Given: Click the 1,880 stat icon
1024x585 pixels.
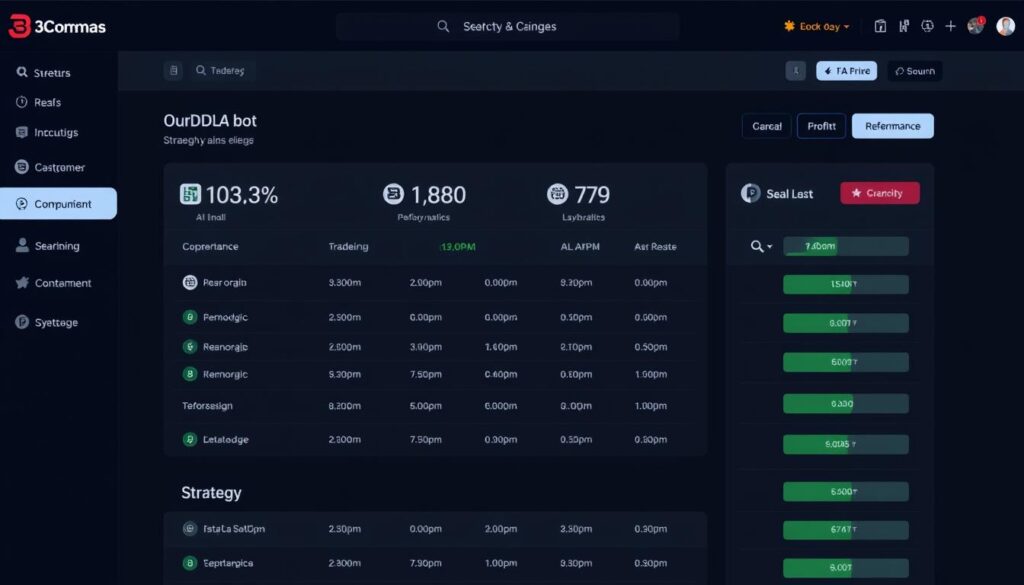Looking at the screenshot, I should [x=393, y=194].
